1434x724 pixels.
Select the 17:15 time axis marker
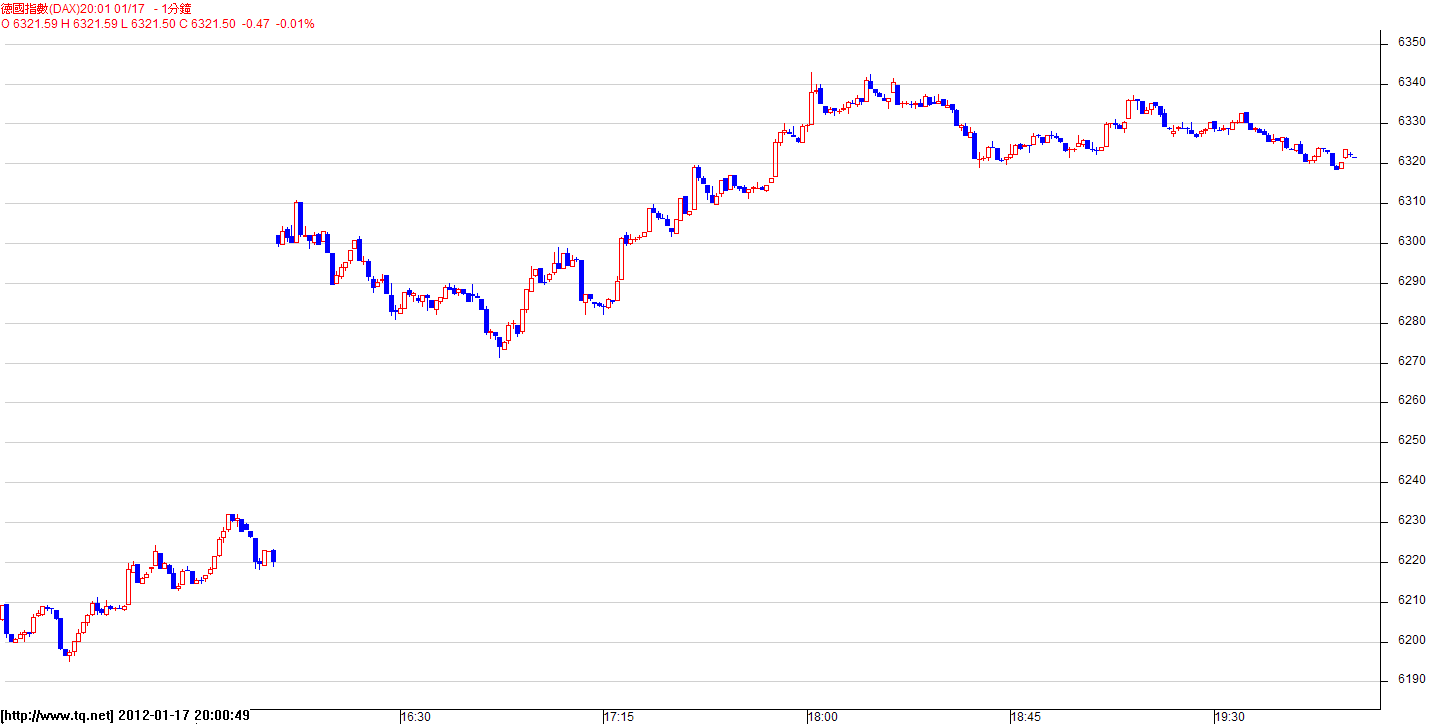[619, 717]
